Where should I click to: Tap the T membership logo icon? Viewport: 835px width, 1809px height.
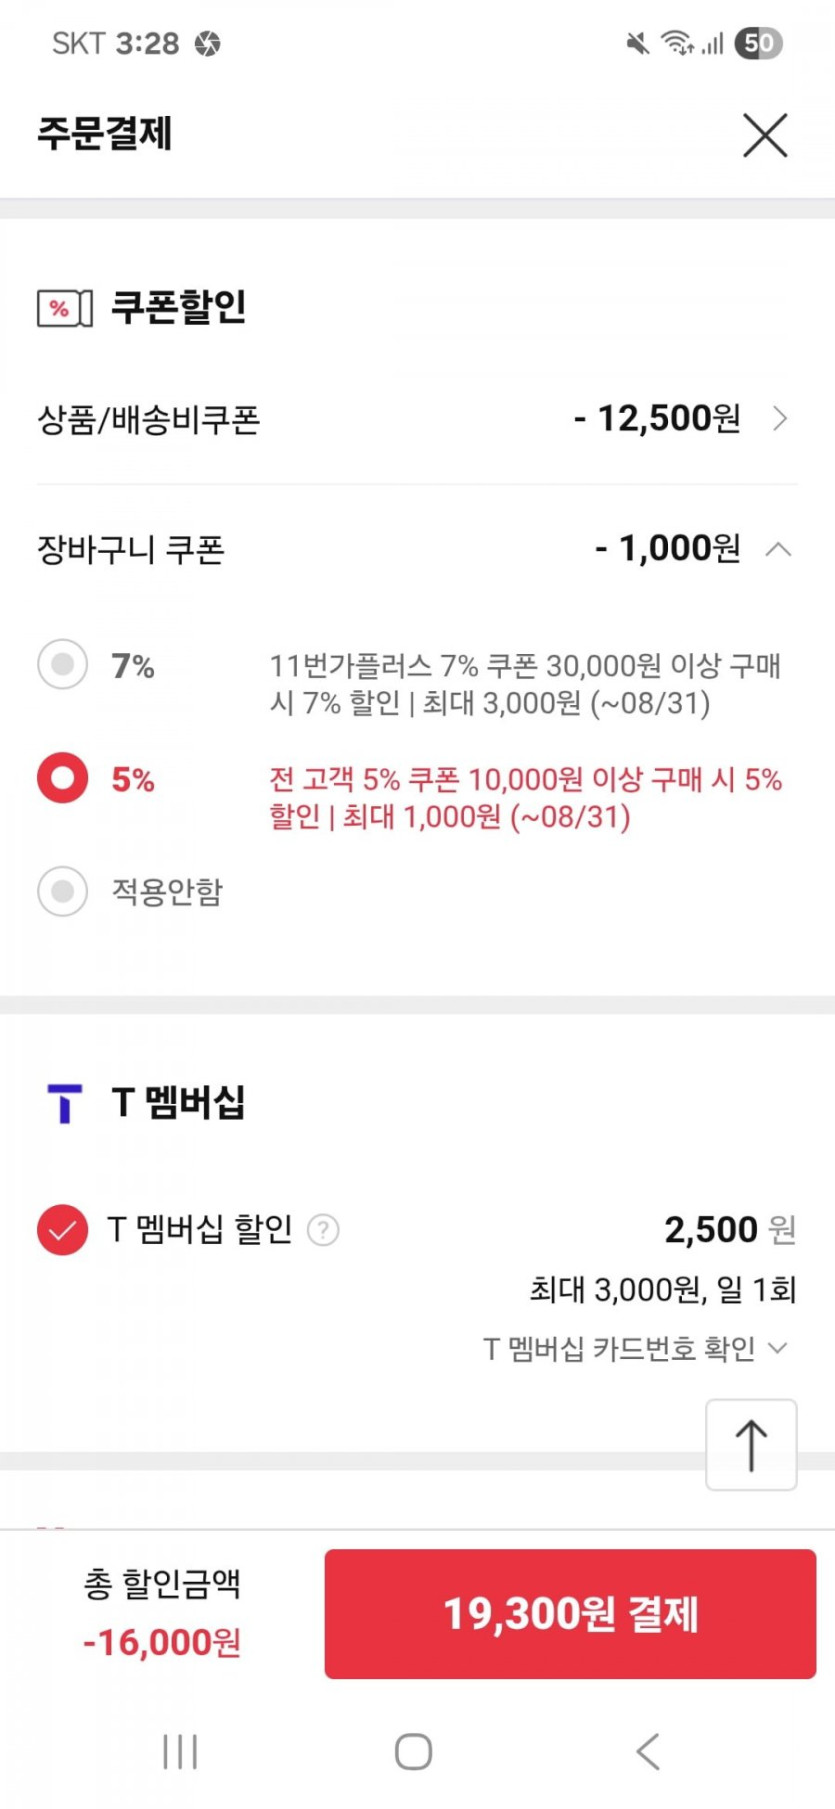coord(64,1103)
